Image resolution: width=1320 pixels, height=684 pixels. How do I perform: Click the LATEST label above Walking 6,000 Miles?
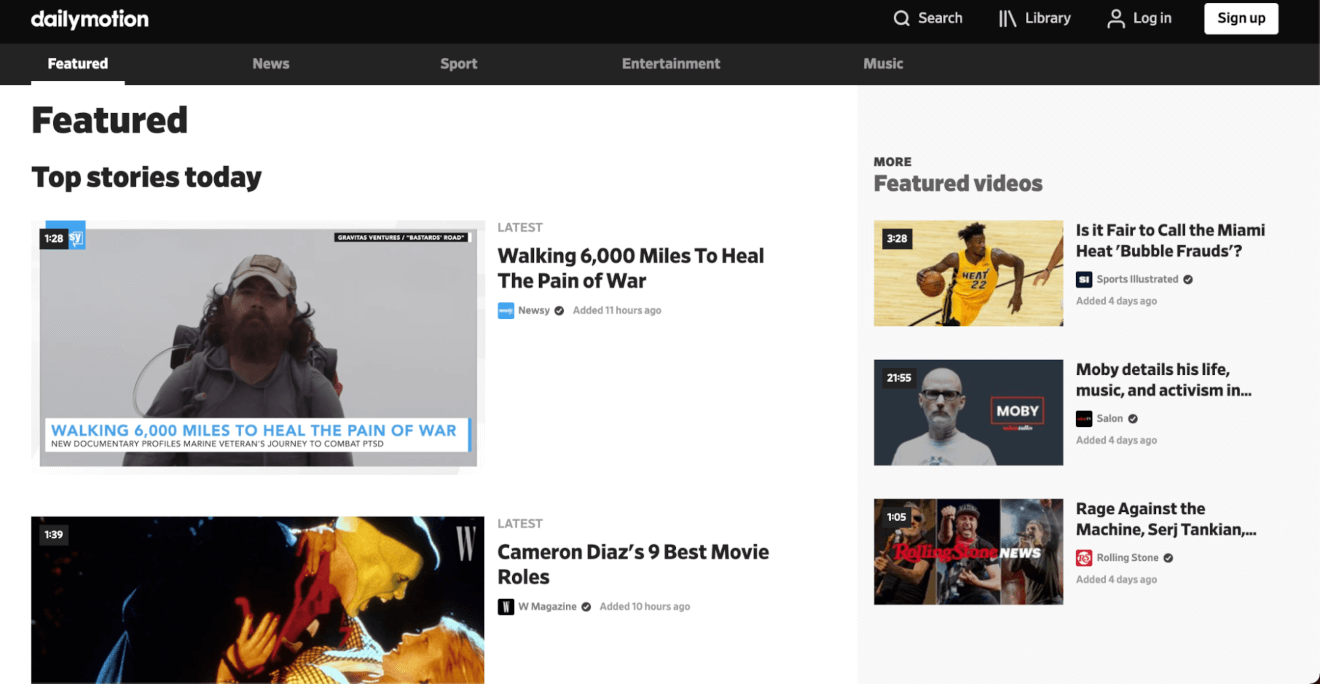pos(520,227)
